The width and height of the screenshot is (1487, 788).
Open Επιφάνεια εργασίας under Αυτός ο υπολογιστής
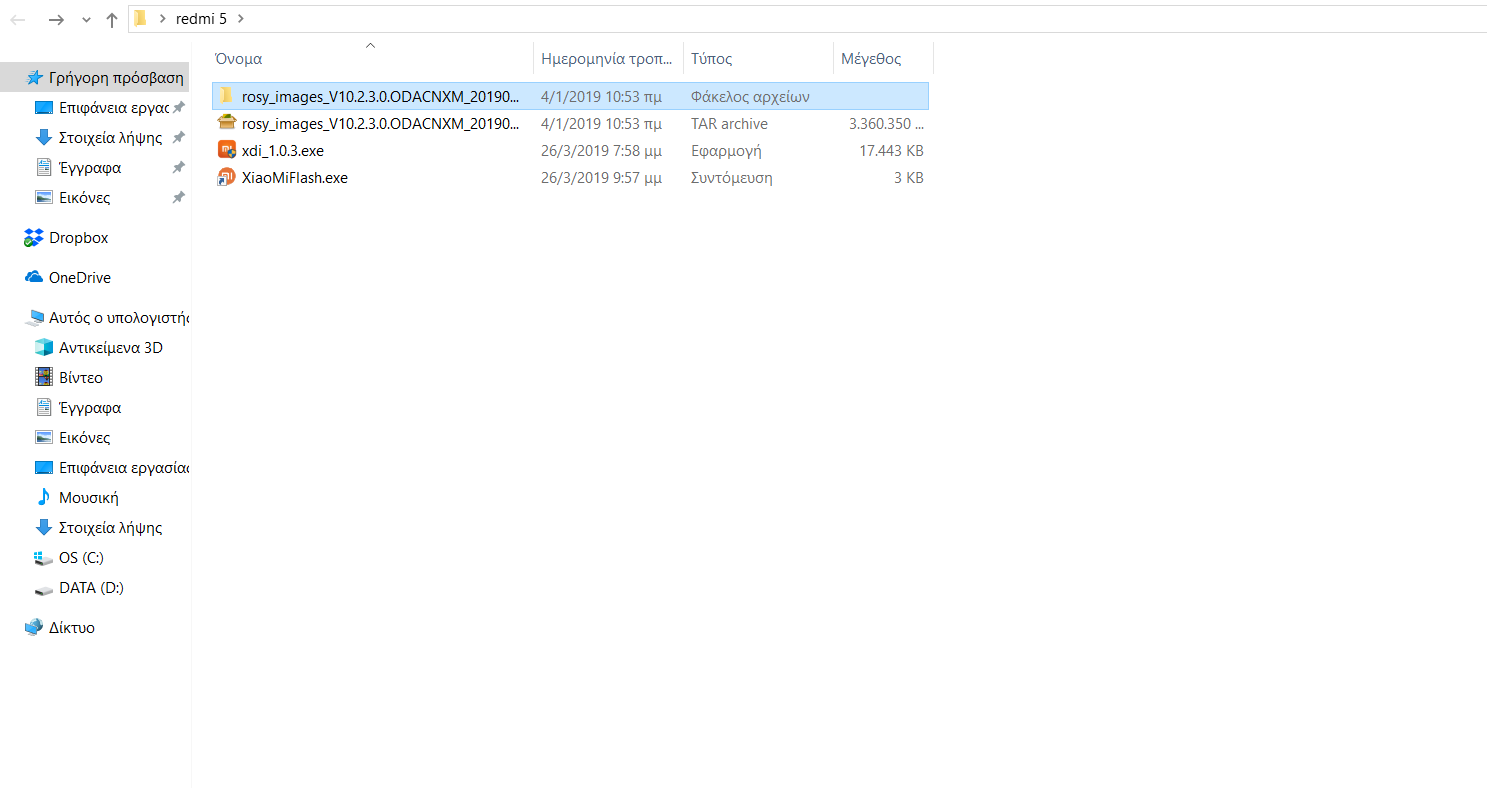pyautogui.click(x=124, y=467)
